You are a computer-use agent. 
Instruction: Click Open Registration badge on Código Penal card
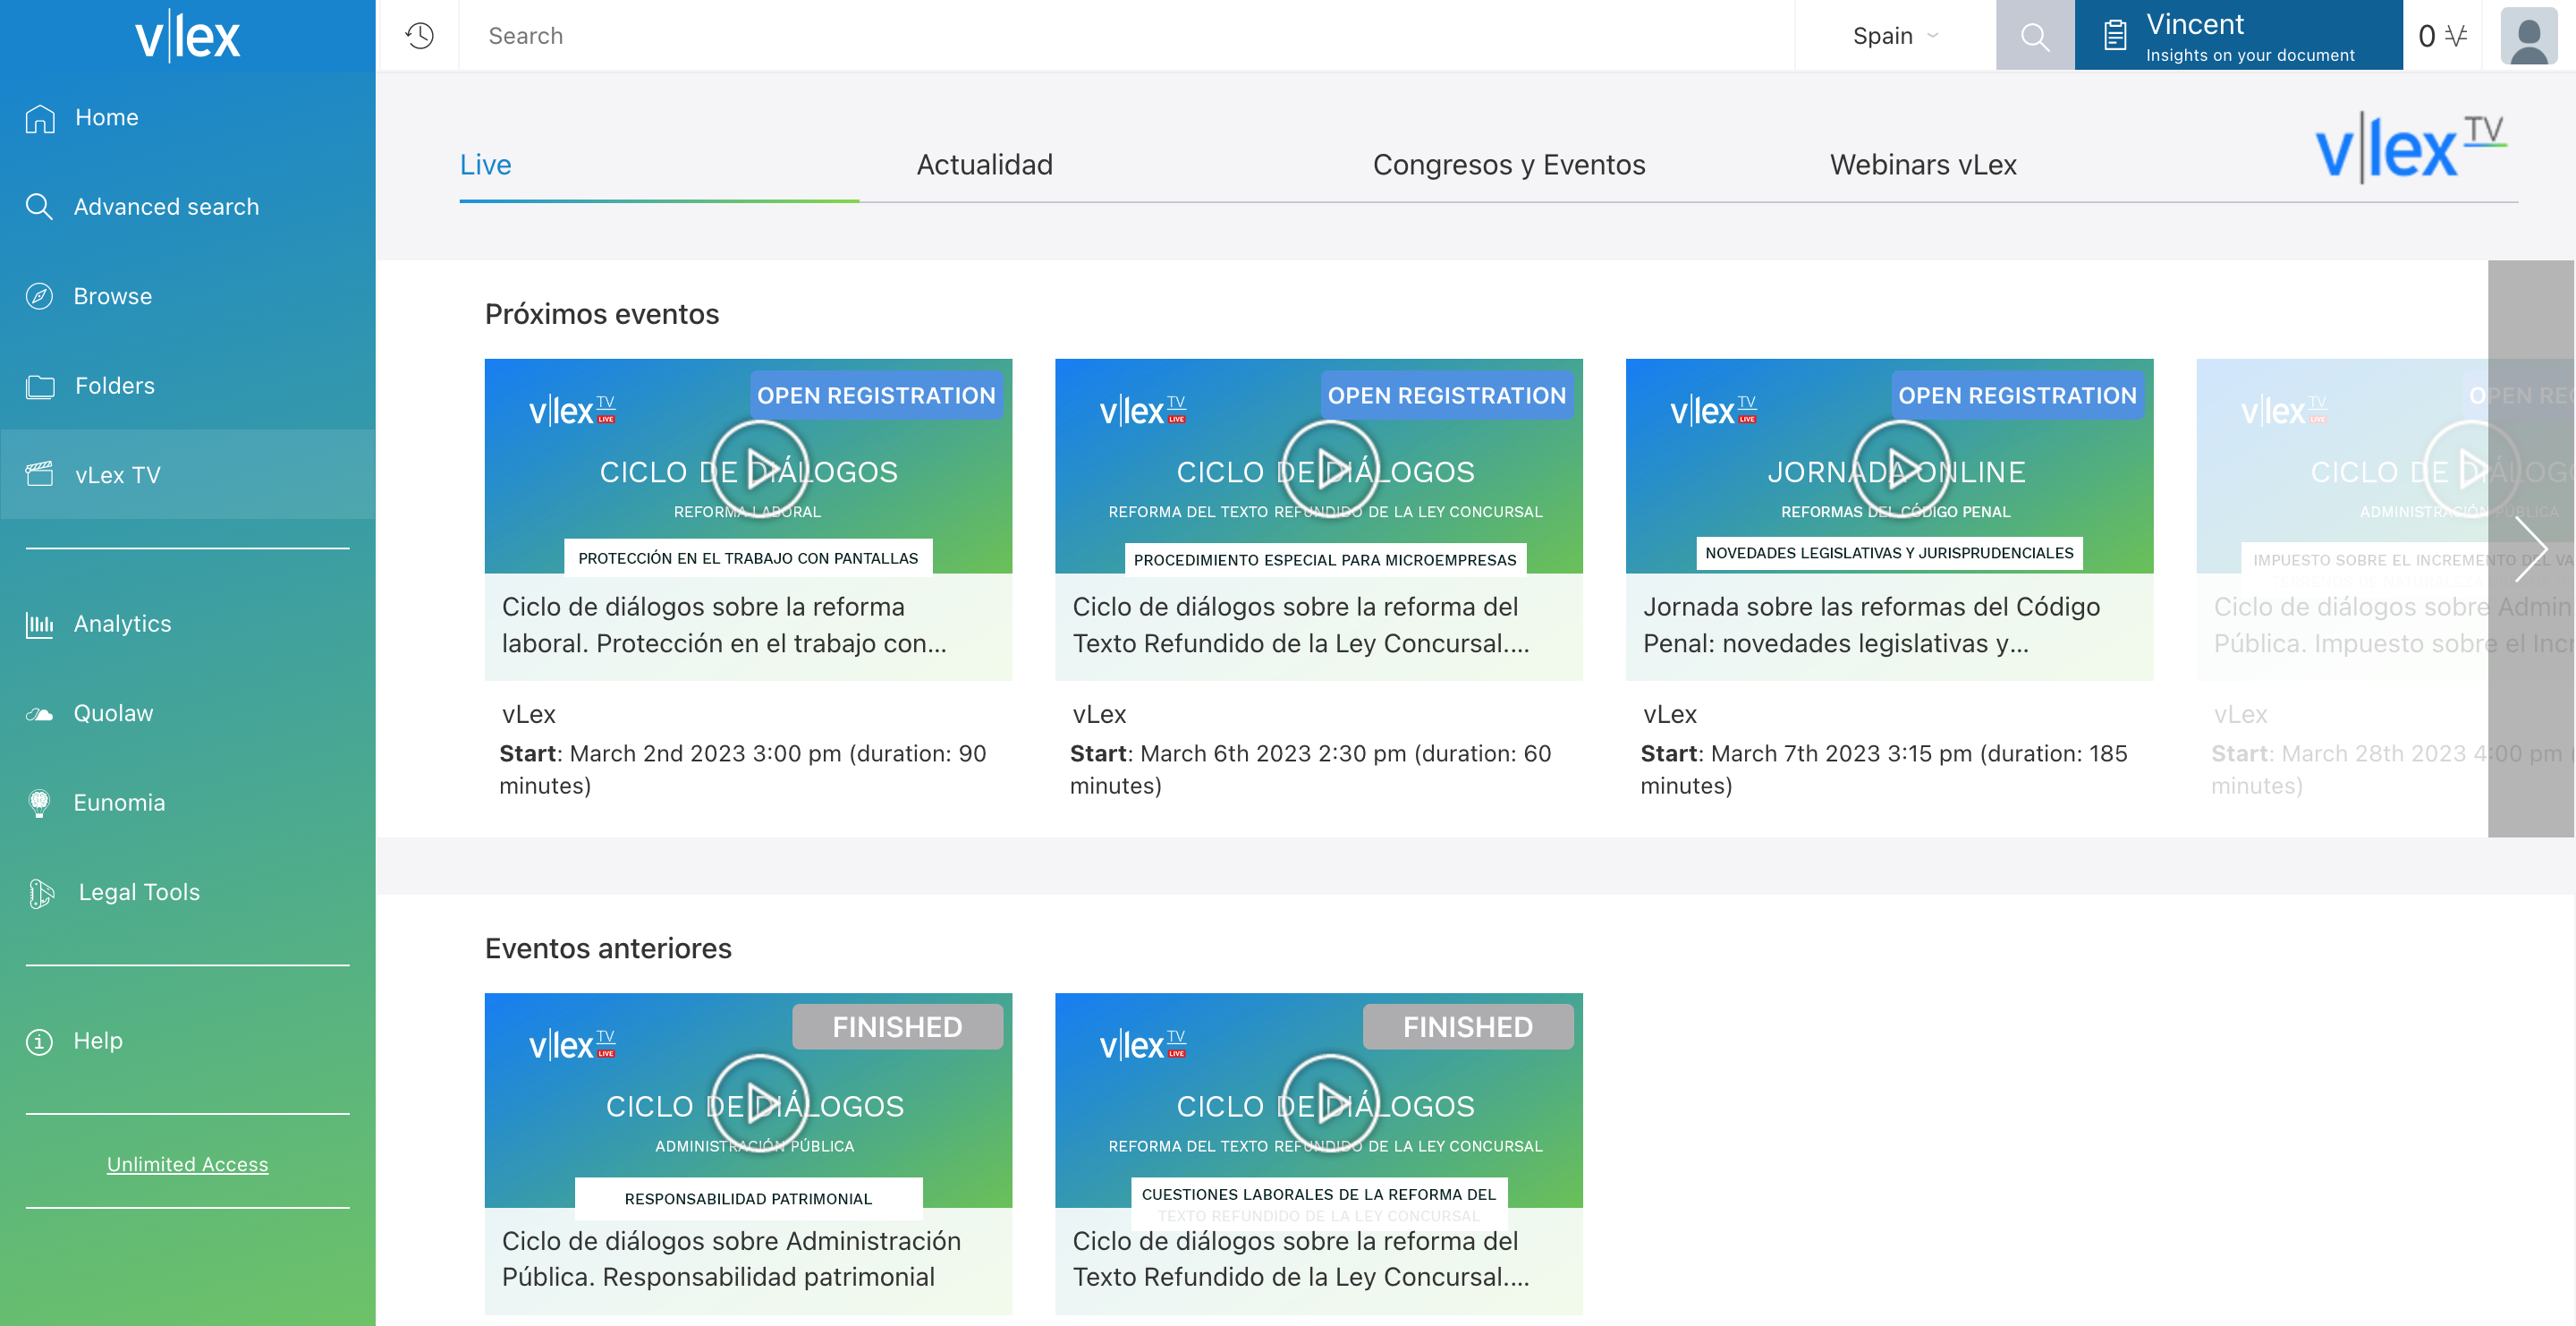pyautogui.click(x=2017, y=396)
